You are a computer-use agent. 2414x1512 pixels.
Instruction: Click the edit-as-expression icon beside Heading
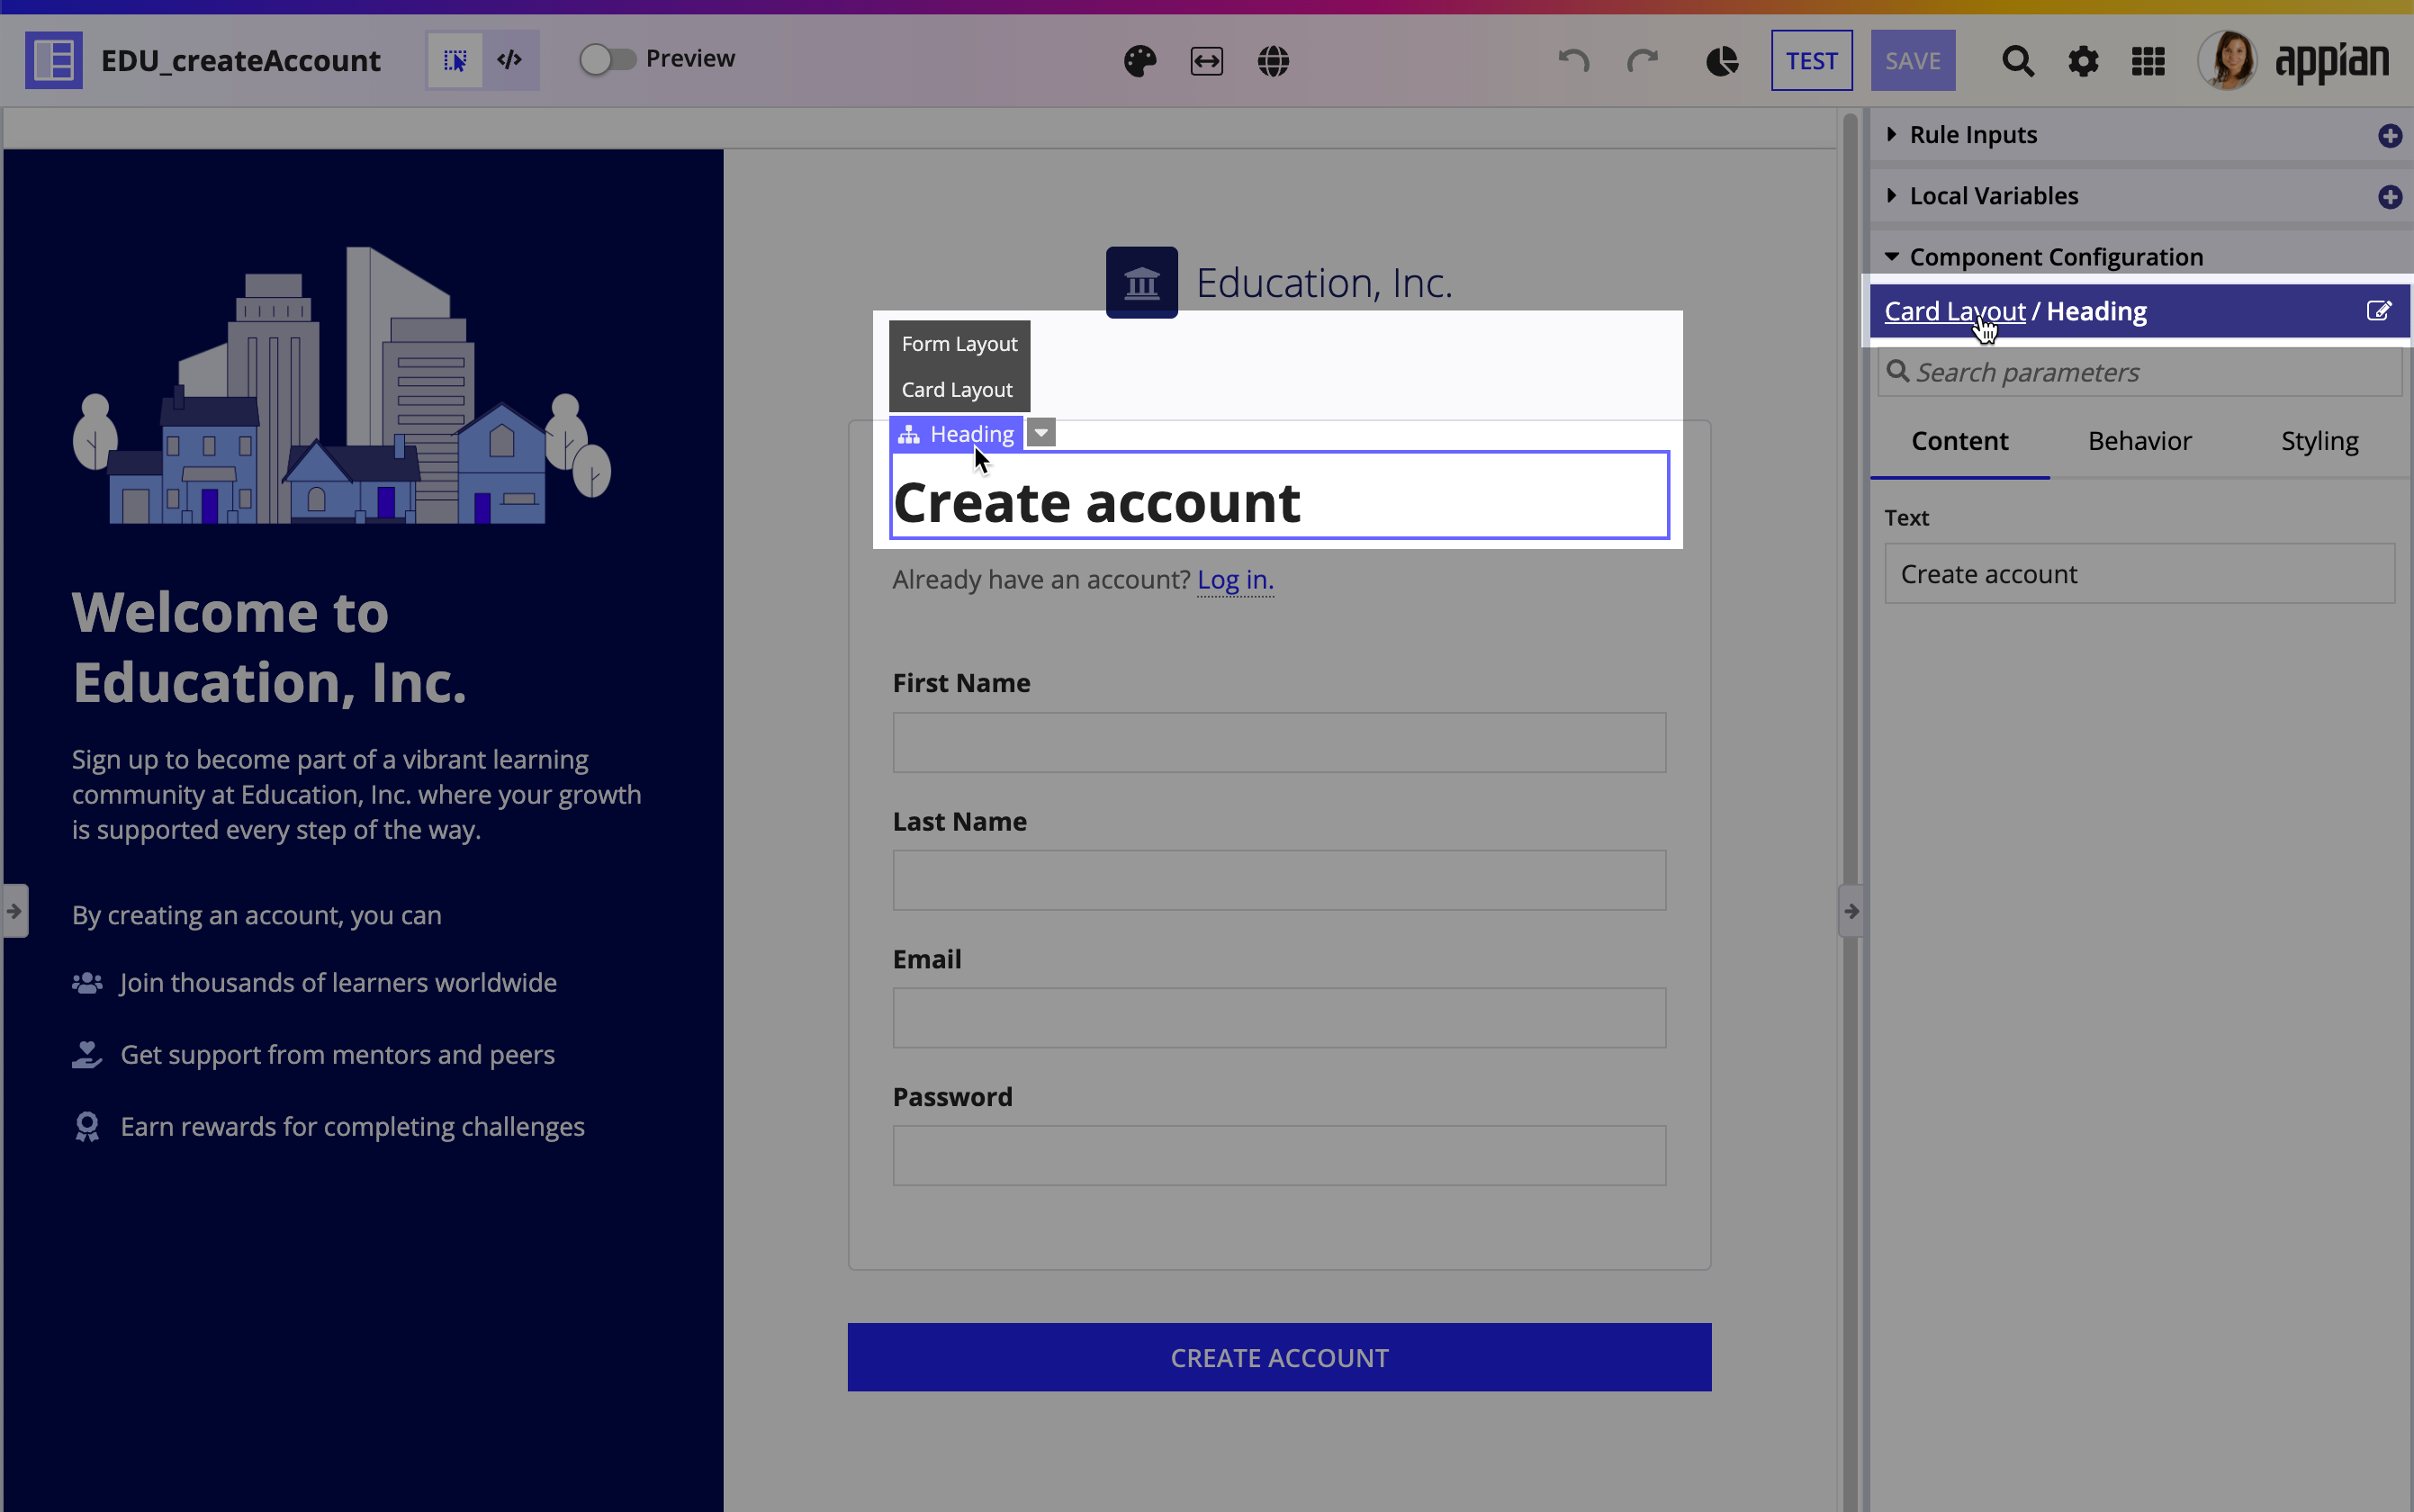tap(2379, 311)
